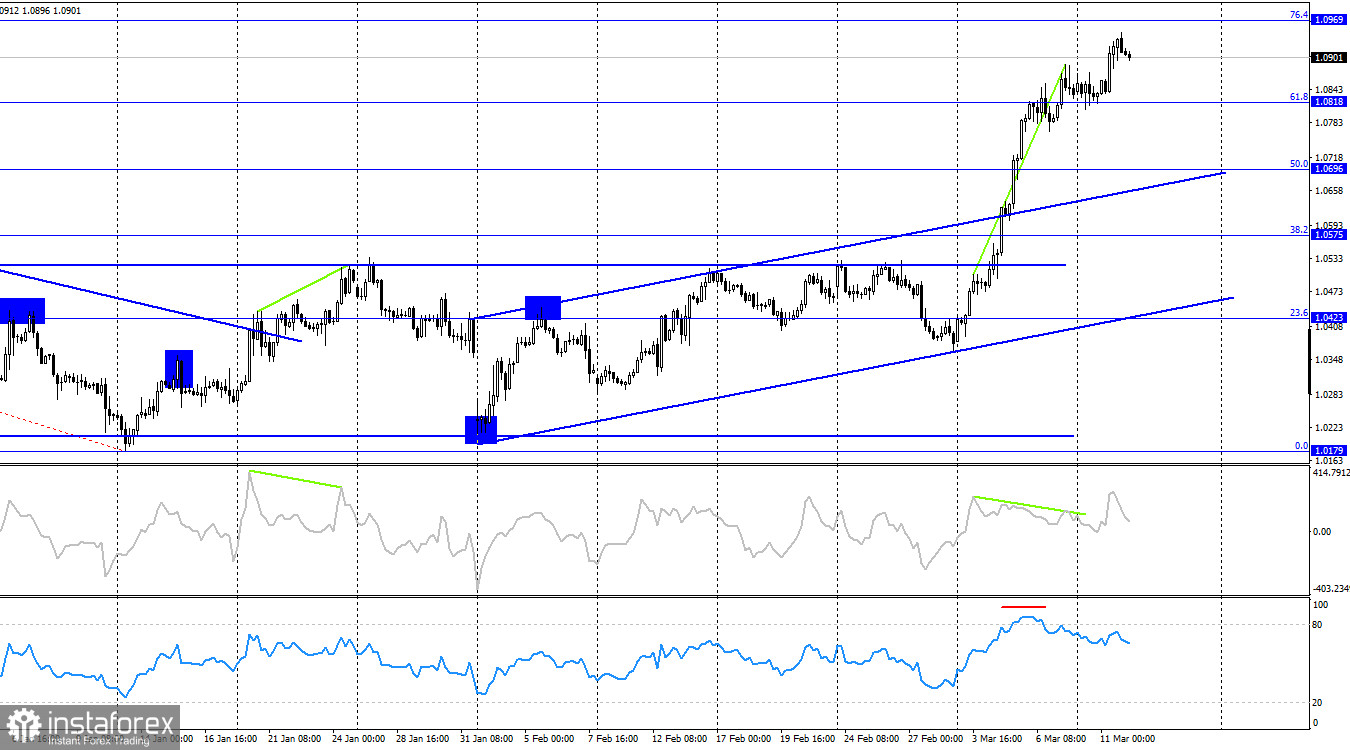Screen dimensions: 1350x750
Task: Select the current price tag 1.0901
Action: pyautogui.click(x=1328, y=57)
